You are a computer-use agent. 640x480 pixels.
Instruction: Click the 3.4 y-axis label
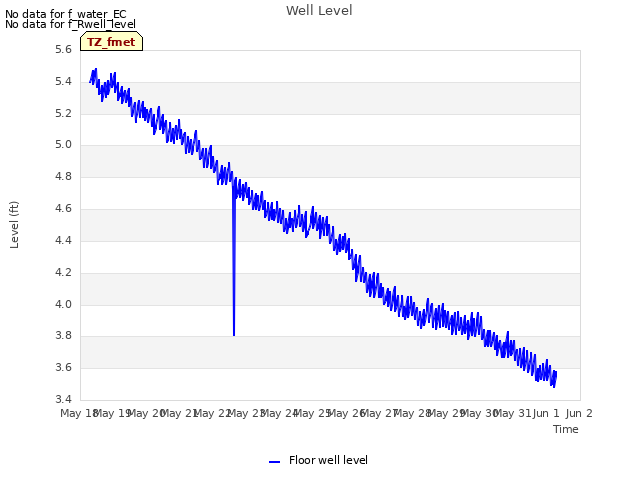63,399
